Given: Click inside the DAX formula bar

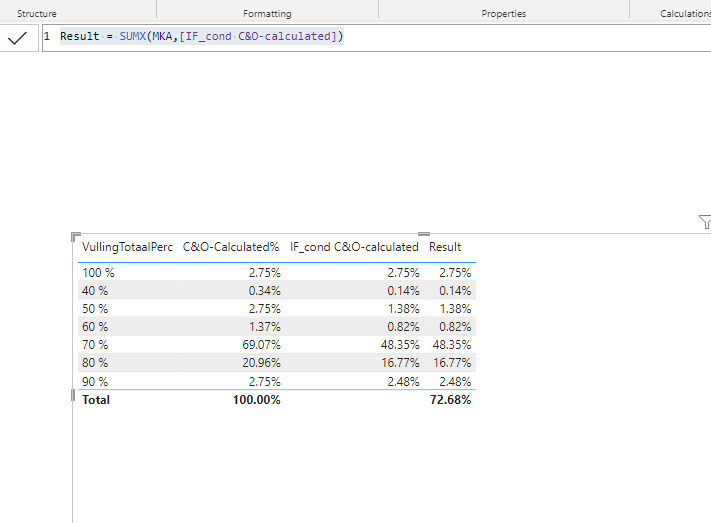Looking at the screenshot, I should (x=376, y=38).
